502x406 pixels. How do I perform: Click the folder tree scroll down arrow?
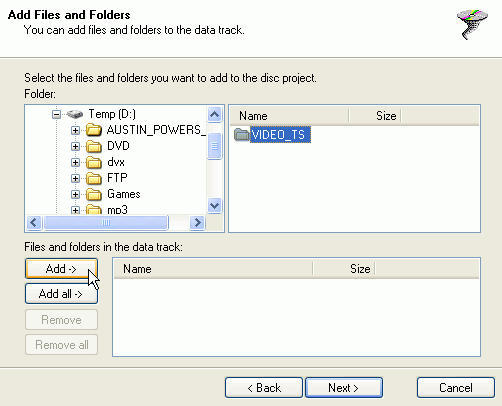click(x=214, y=205)
